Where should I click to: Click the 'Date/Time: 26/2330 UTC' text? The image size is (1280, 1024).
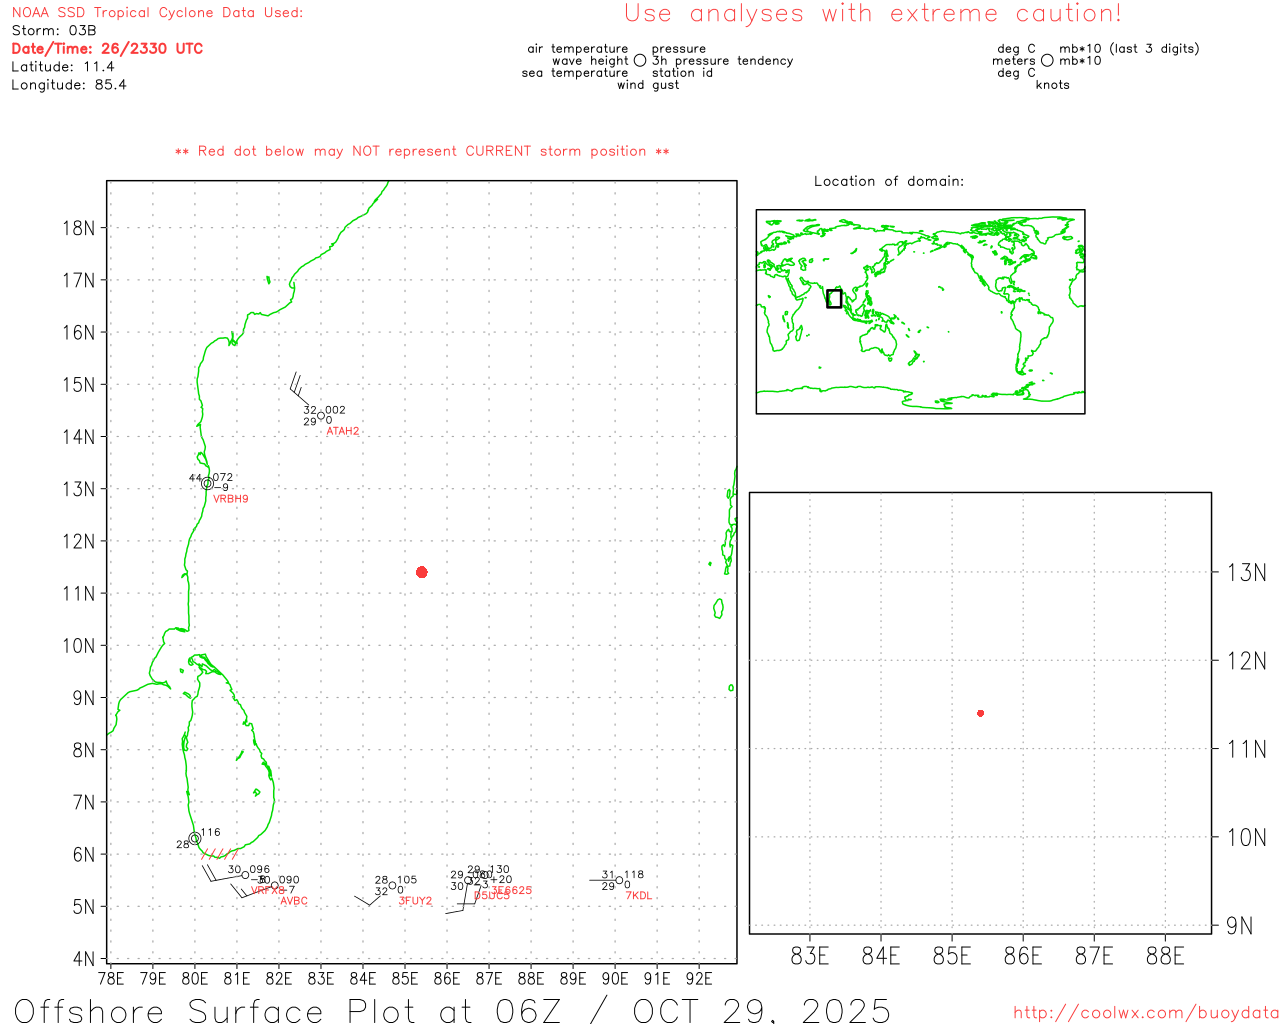coord(107,48)
